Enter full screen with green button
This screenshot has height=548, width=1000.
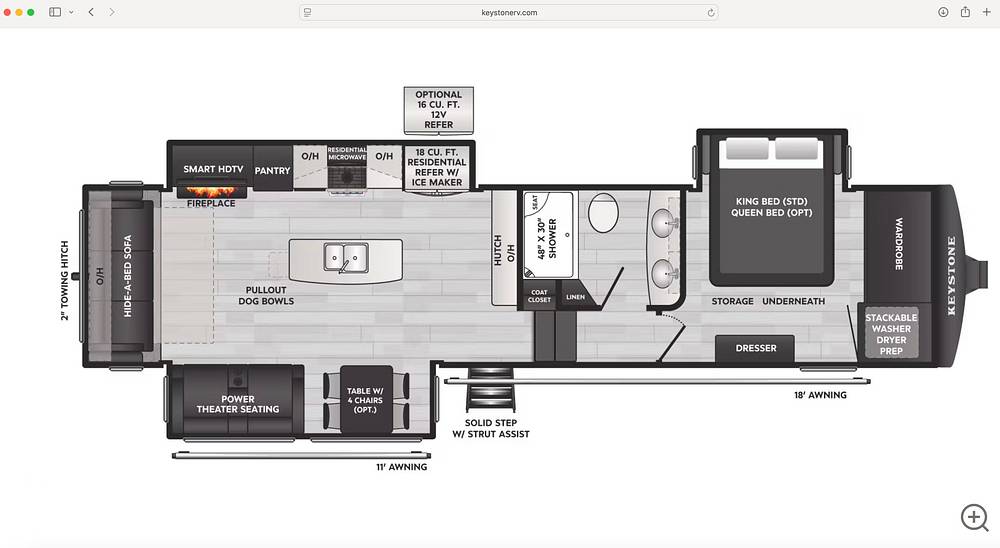pos(31,12)
